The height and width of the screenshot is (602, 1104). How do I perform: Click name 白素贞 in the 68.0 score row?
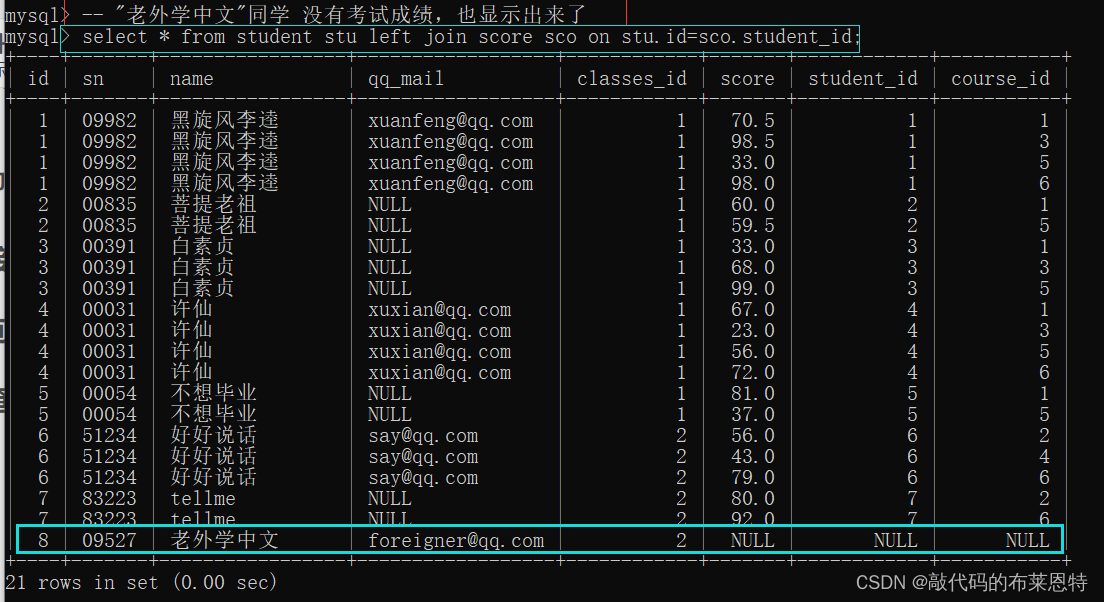coord(202,268)
